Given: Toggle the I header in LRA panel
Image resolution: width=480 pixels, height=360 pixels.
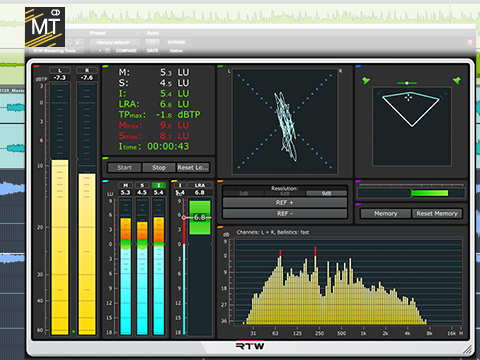Looking at the screenshot, I should click(x=180, y=185).
